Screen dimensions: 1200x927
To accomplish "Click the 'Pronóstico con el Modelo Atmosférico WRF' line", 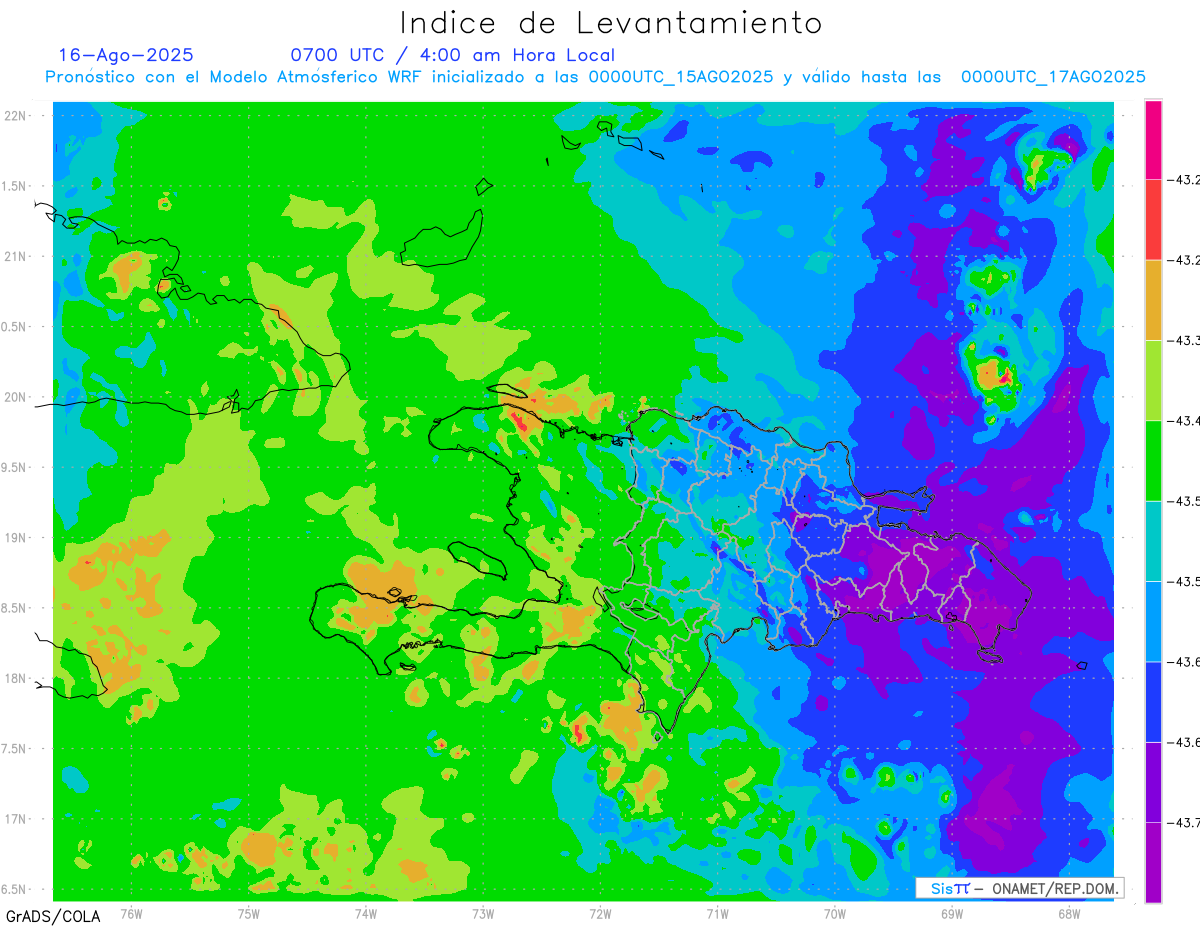I will [x=595, y=77].
